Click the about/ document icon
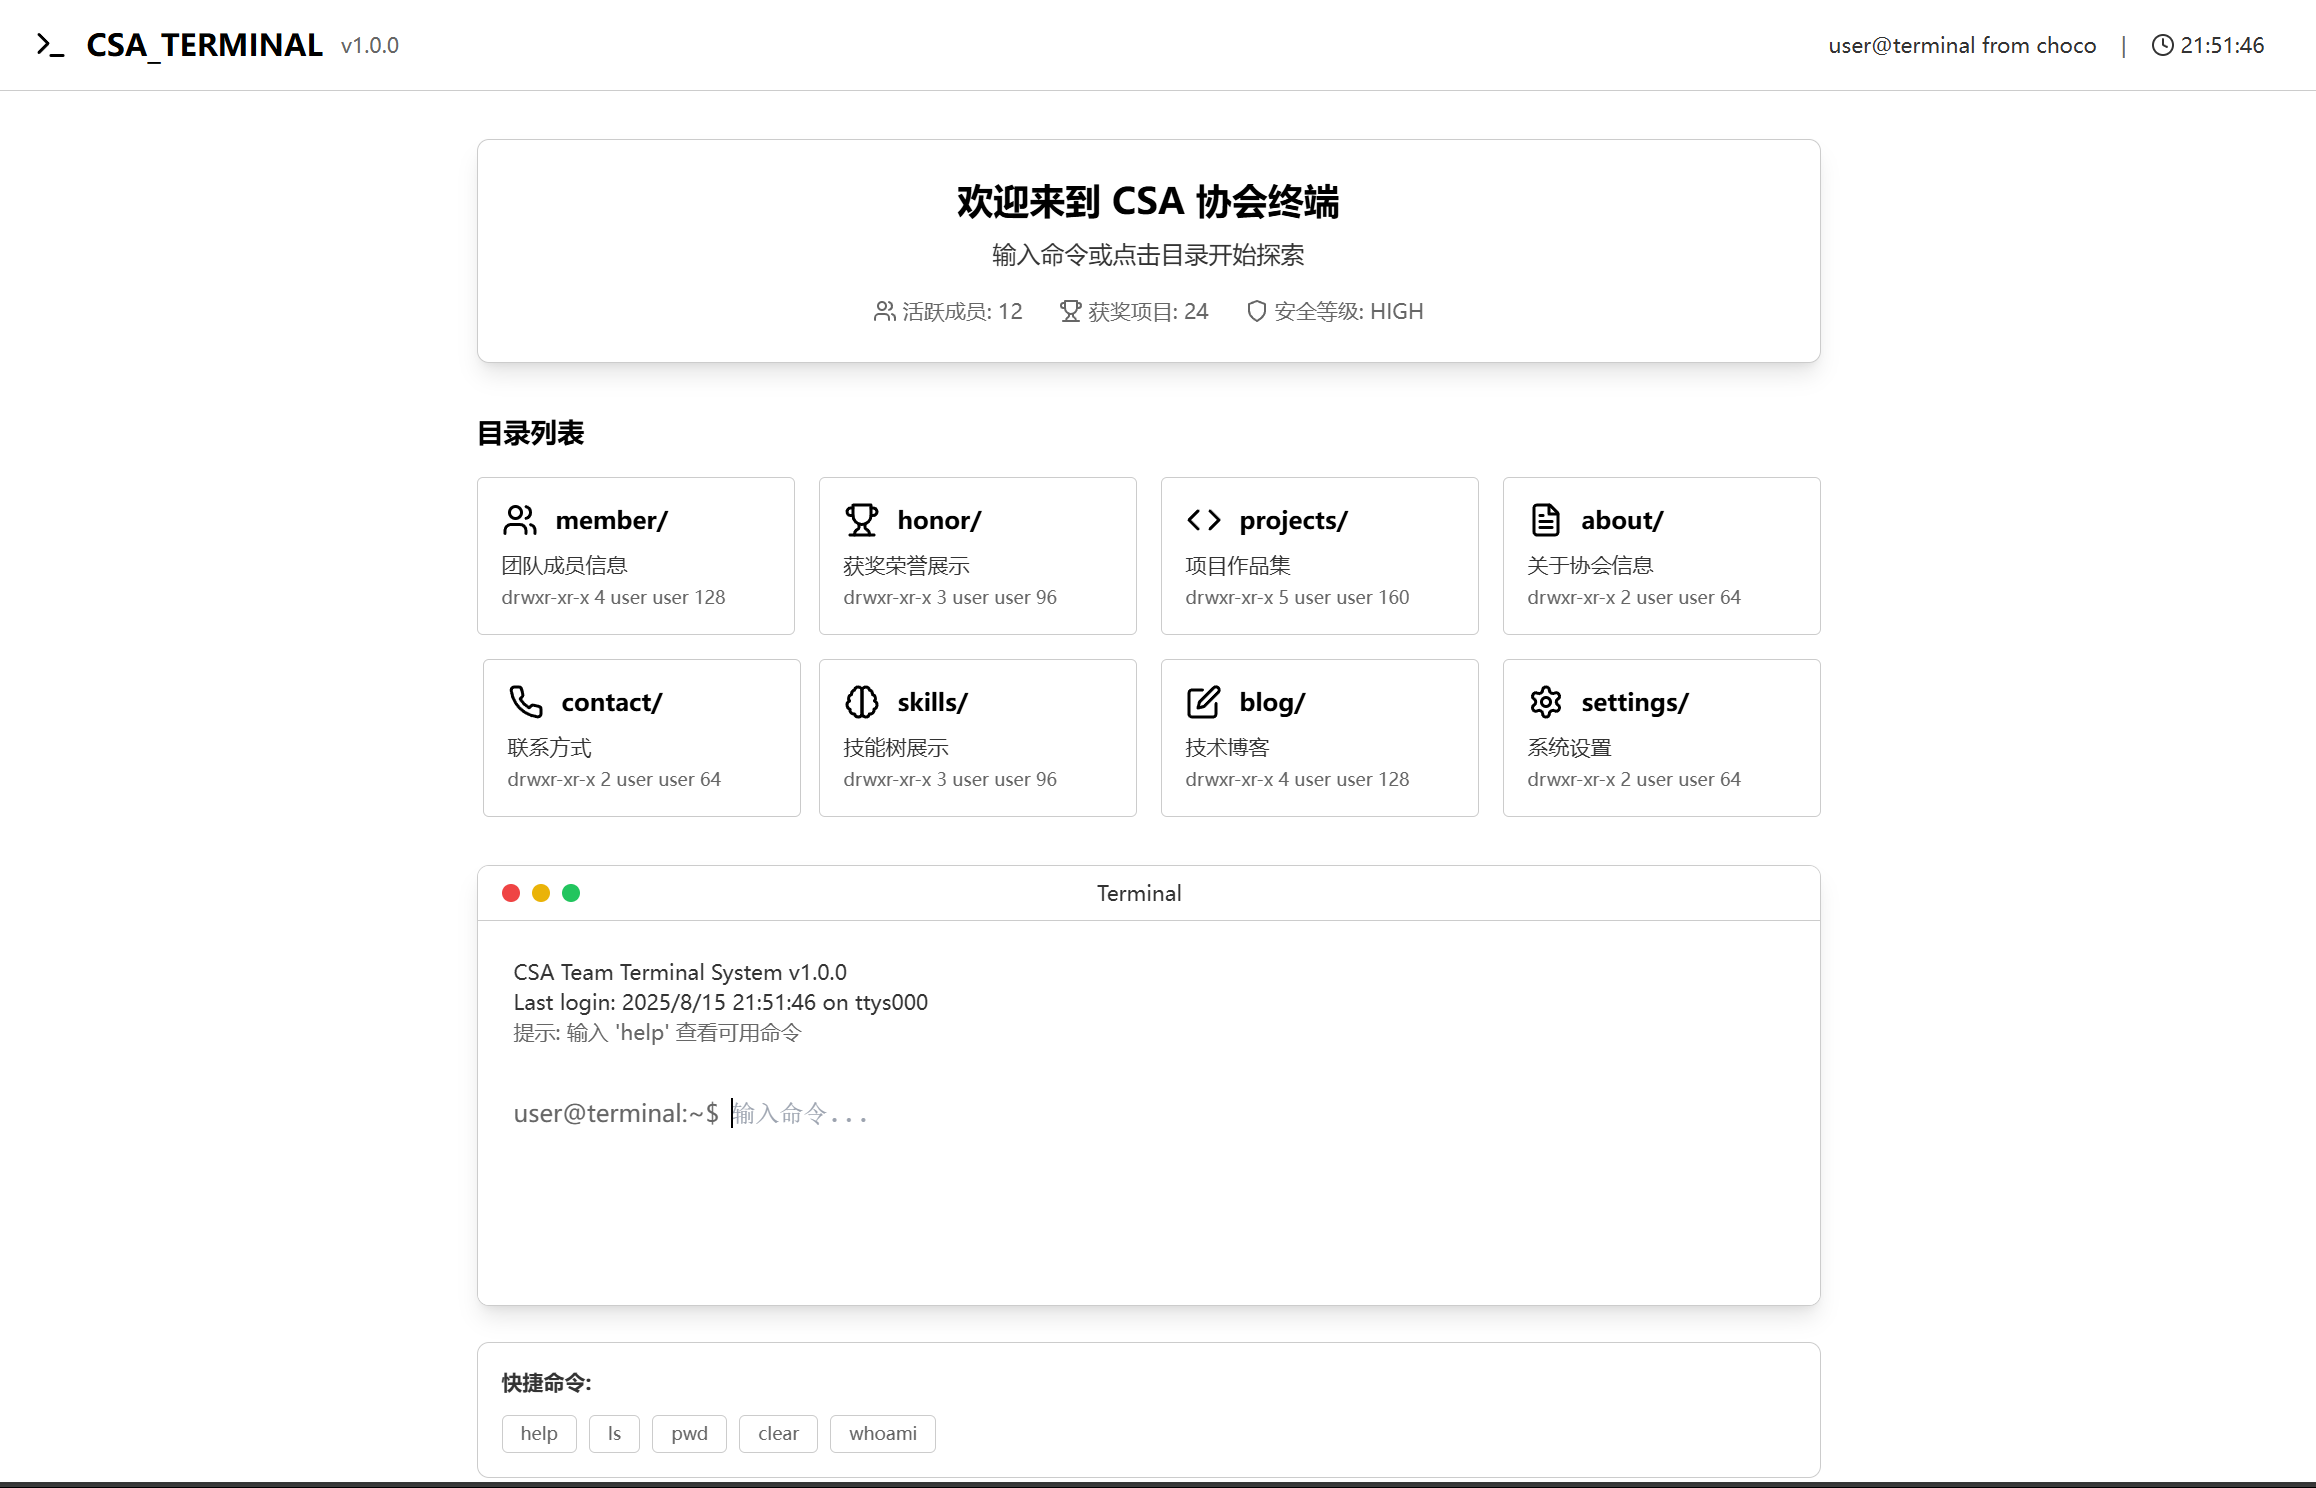Image resolution: width=2316 pixels, height=1488 pixels. [1545, 520]
